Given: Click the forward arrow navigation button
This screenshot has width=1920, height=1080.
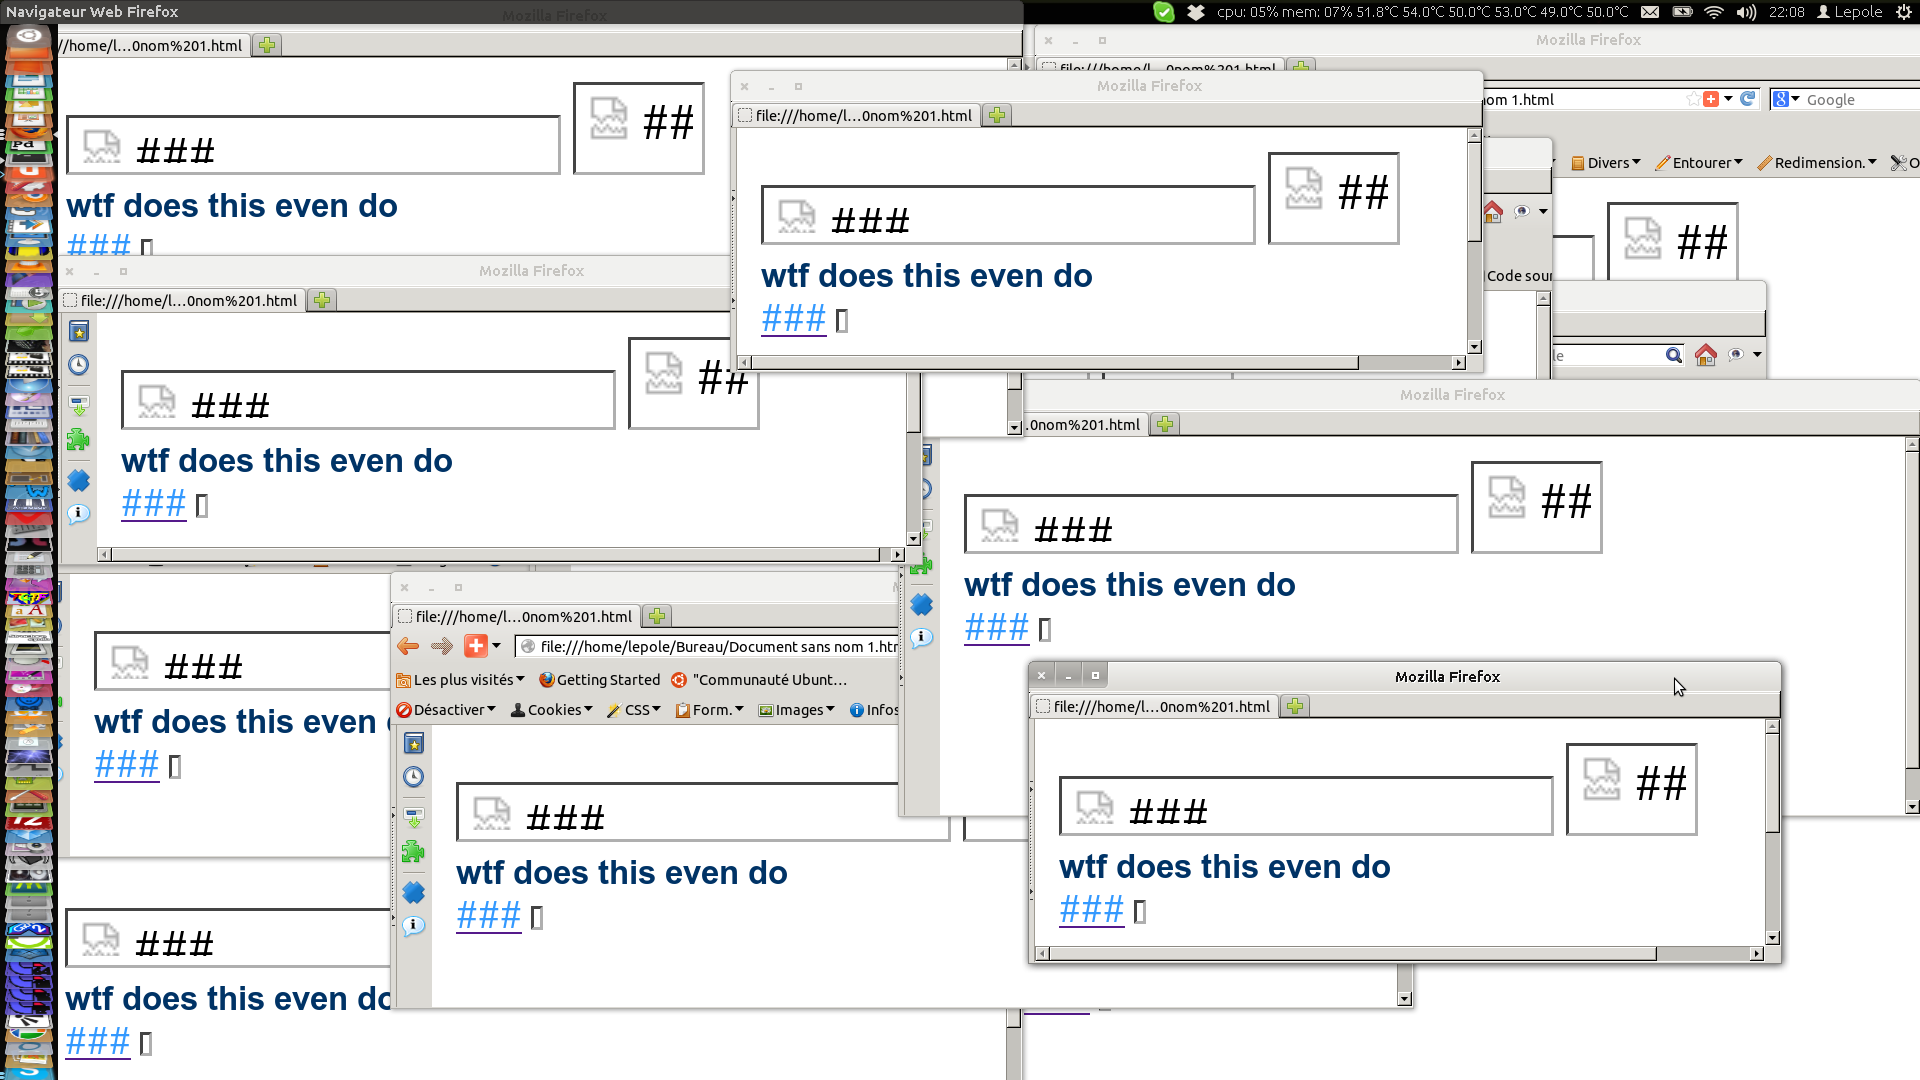Looking at the screenshot, I should (x=442, y=646).
